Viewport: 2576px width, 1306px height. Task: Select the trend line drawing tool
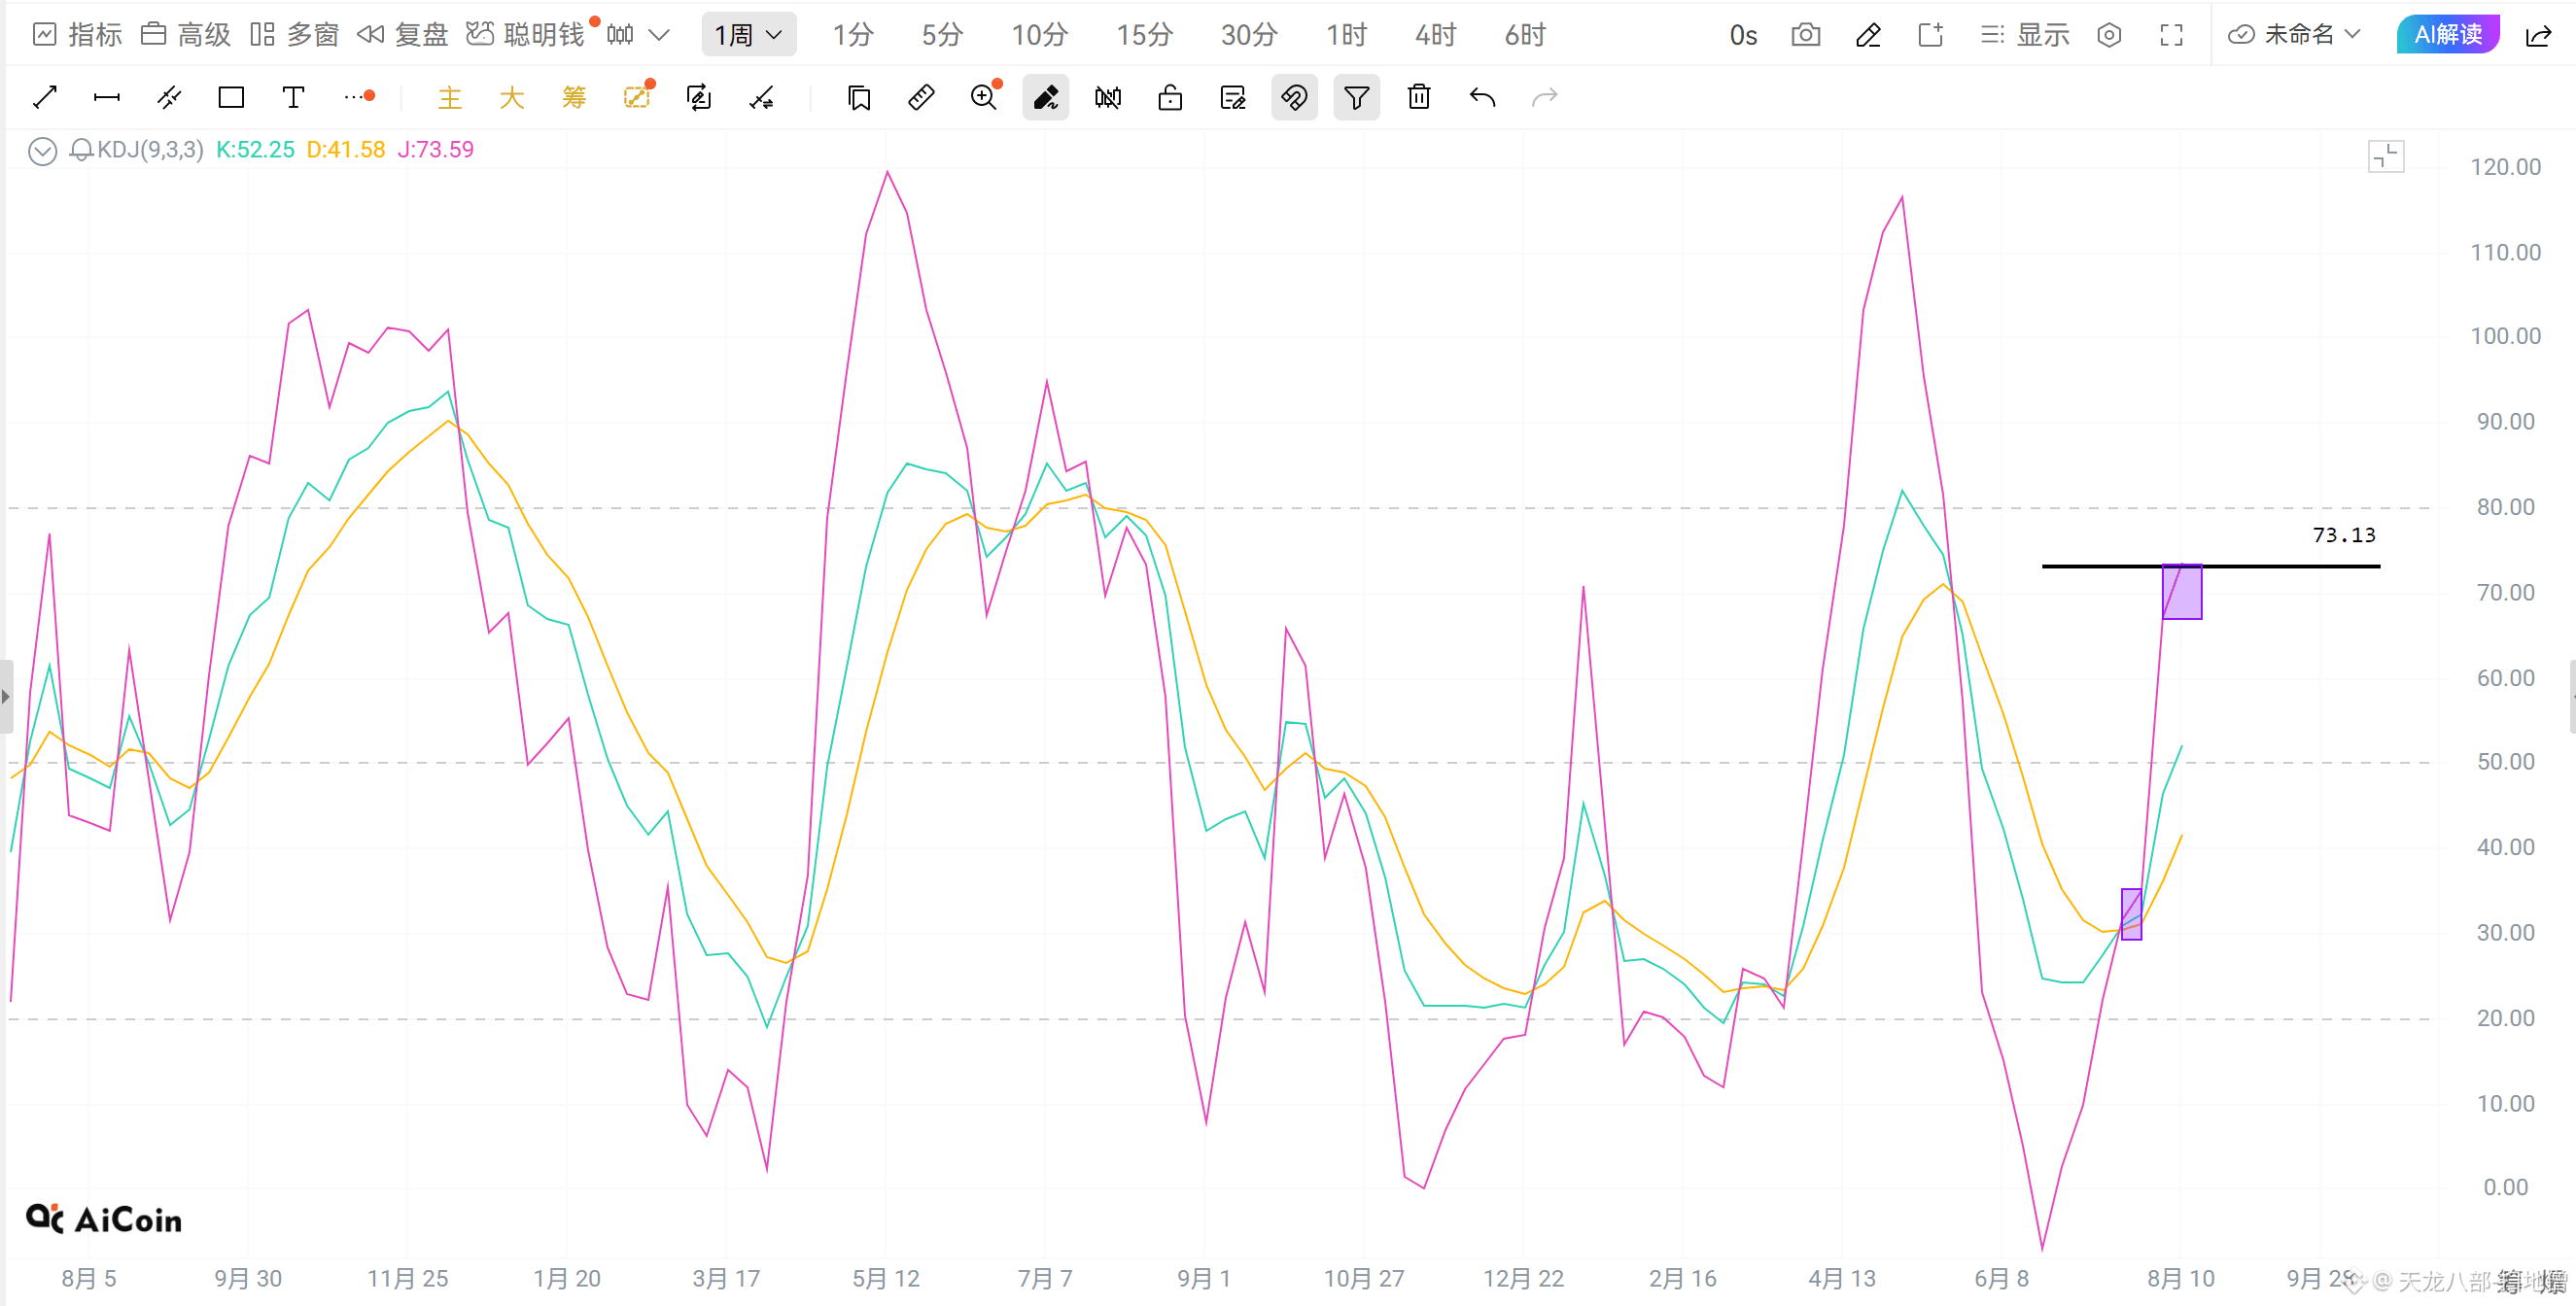(45, 97)
